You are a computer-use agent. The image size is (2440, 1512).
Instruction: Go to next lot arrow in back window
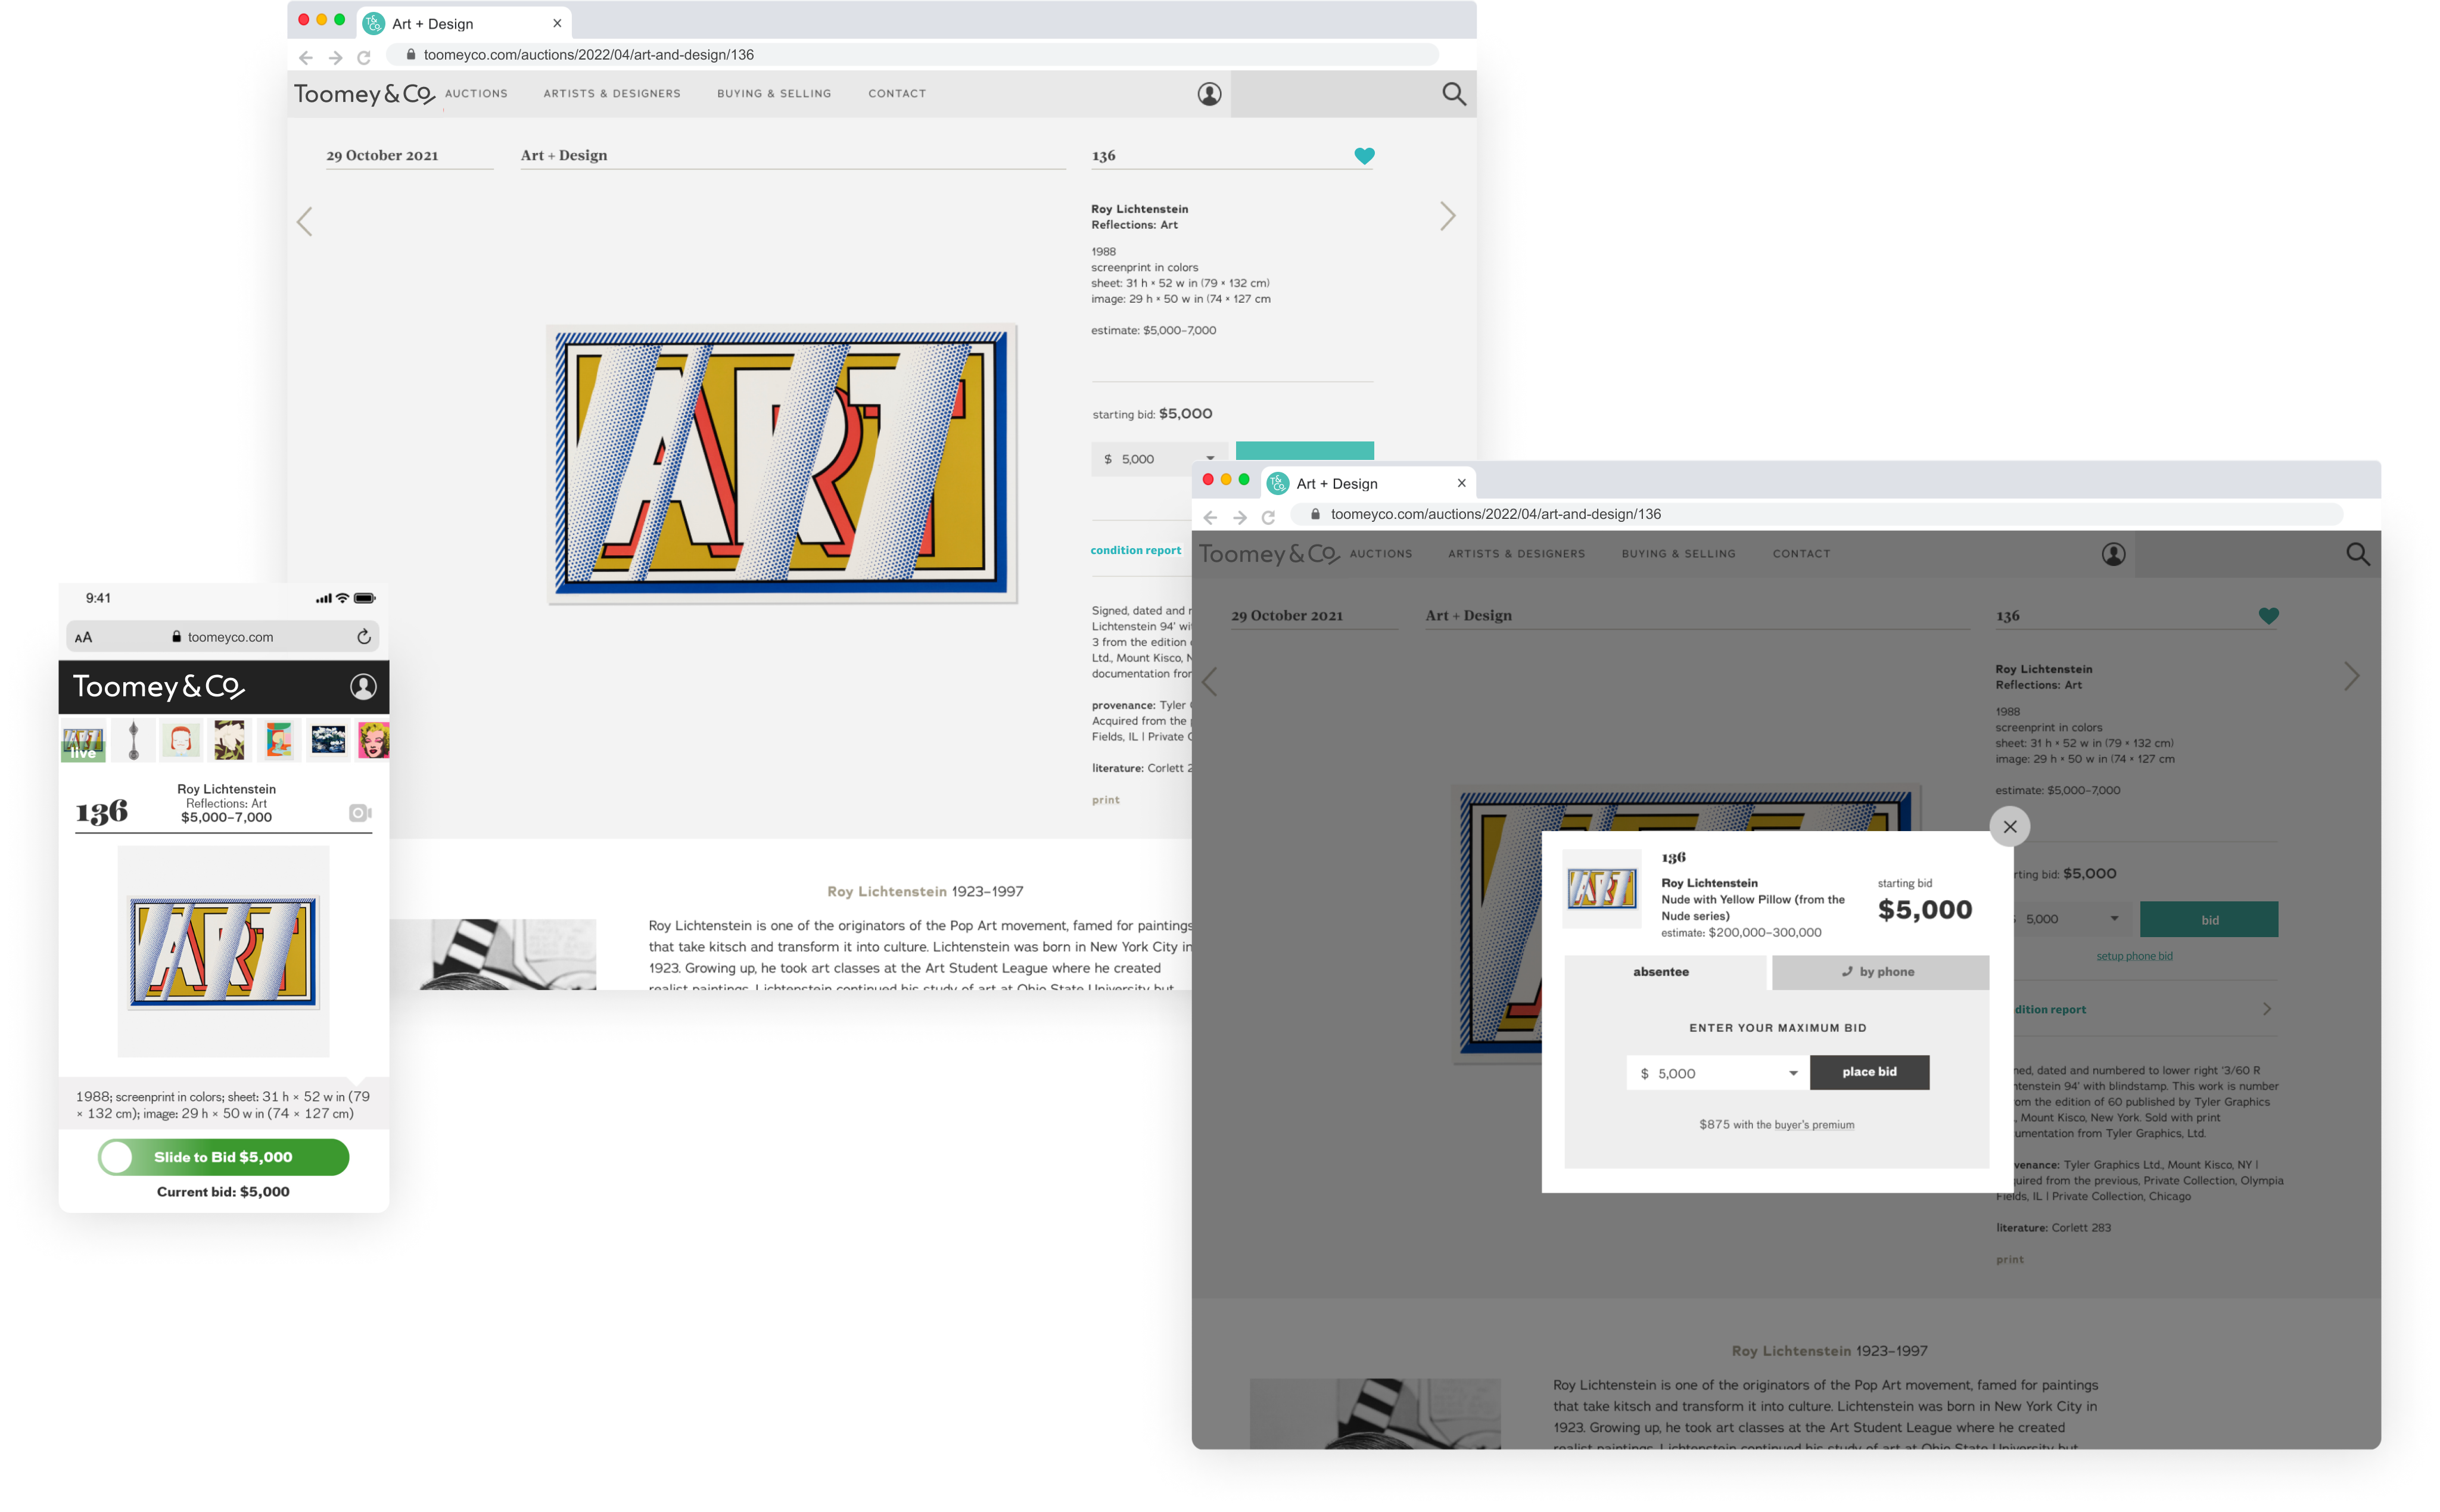[x=1447, y=216]
